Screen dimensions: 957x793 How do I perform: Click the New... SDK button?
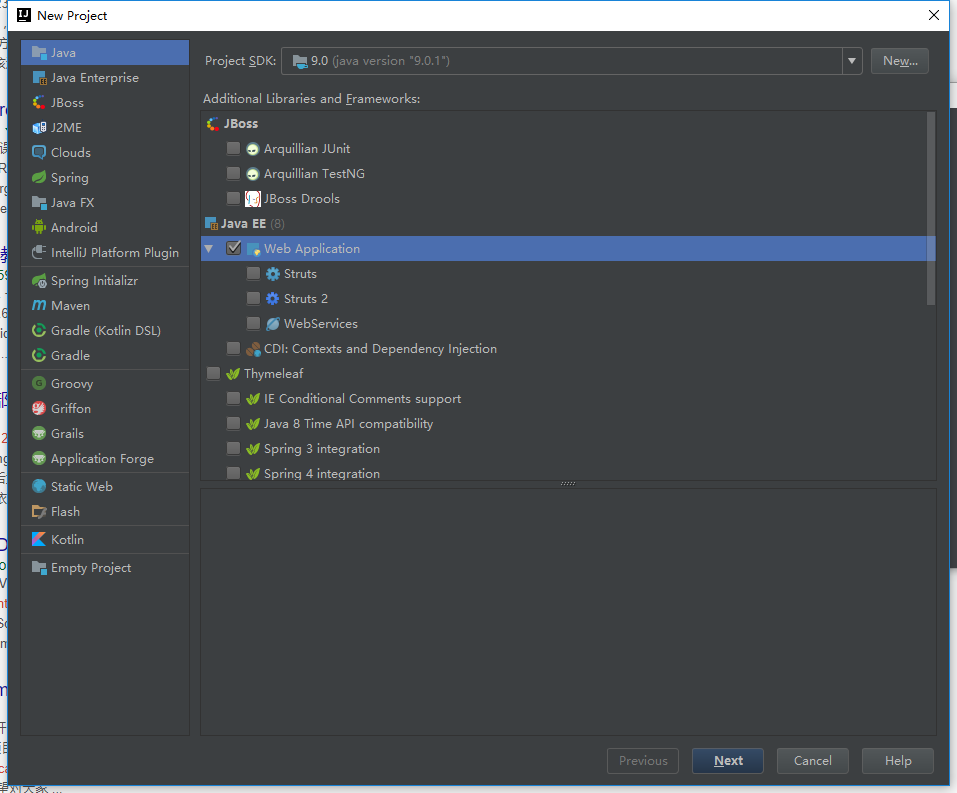900,61
